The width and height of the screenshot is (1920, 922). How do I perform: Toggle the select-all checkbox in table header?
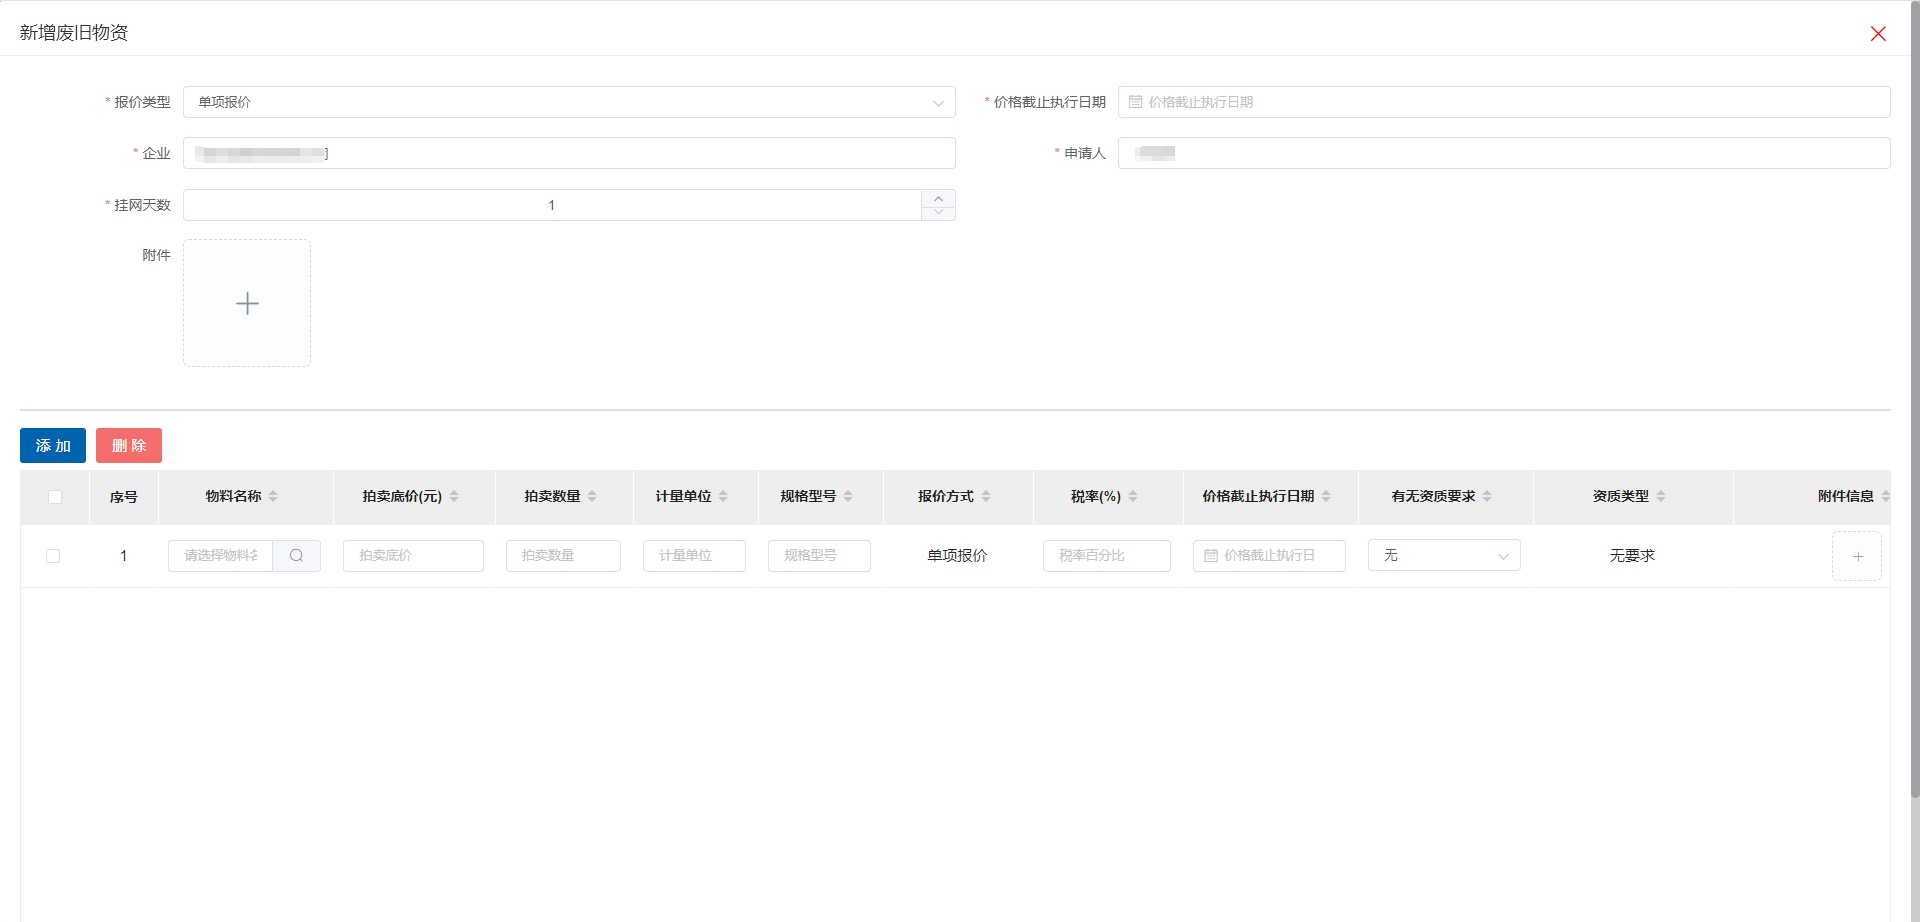pos(55,497)
